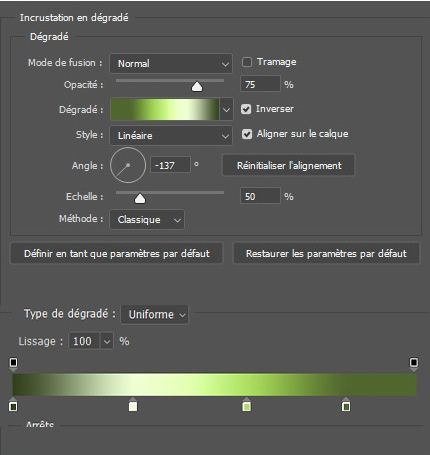Enable the Tramage checkbox
The image size is (430, 455).
point(247,62)
